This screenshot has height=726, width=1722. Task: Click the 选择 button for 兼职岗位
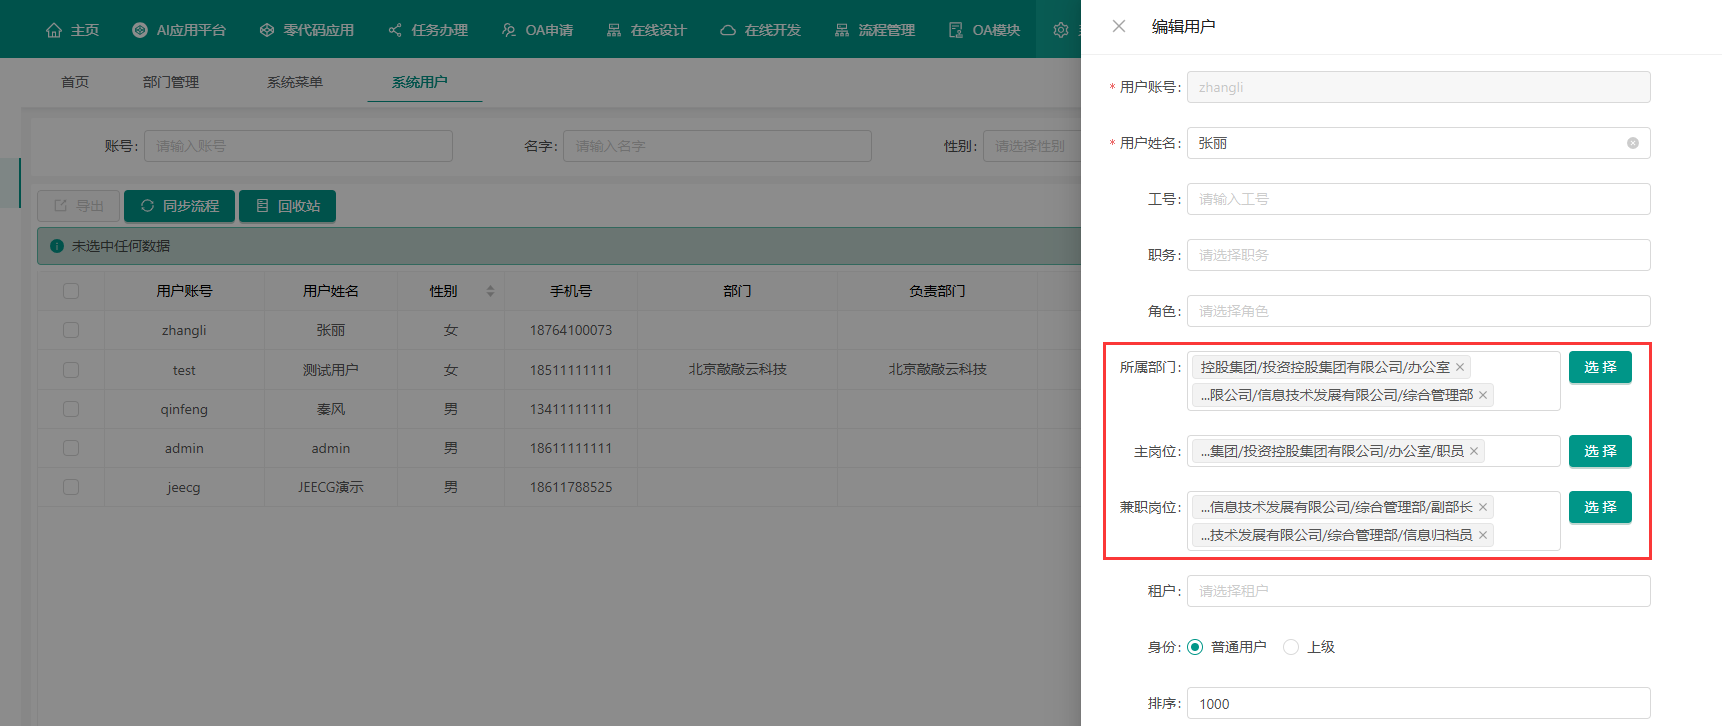(x=1600, y=507)
